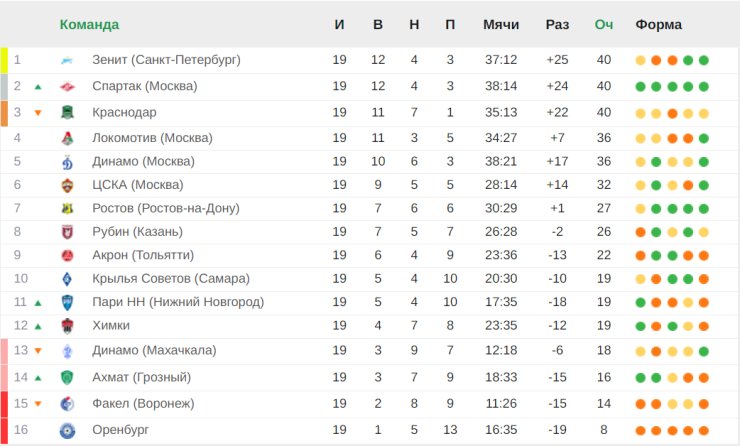Click Zenit's most recent green form dot
This screenshot has width=740, height=446.
coord(704,60)
